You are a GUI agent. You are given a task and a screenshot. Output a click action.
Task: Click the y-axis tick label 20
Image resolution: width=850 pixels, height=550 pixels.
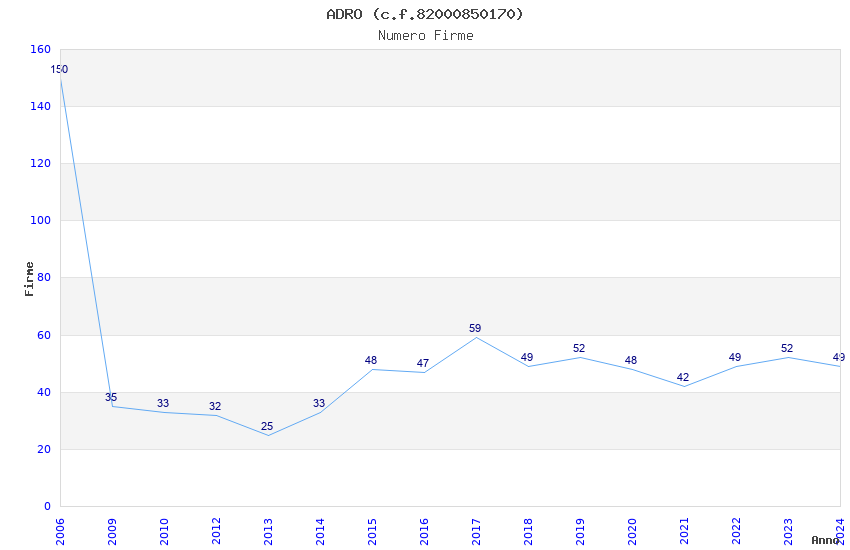click(44, 449)
